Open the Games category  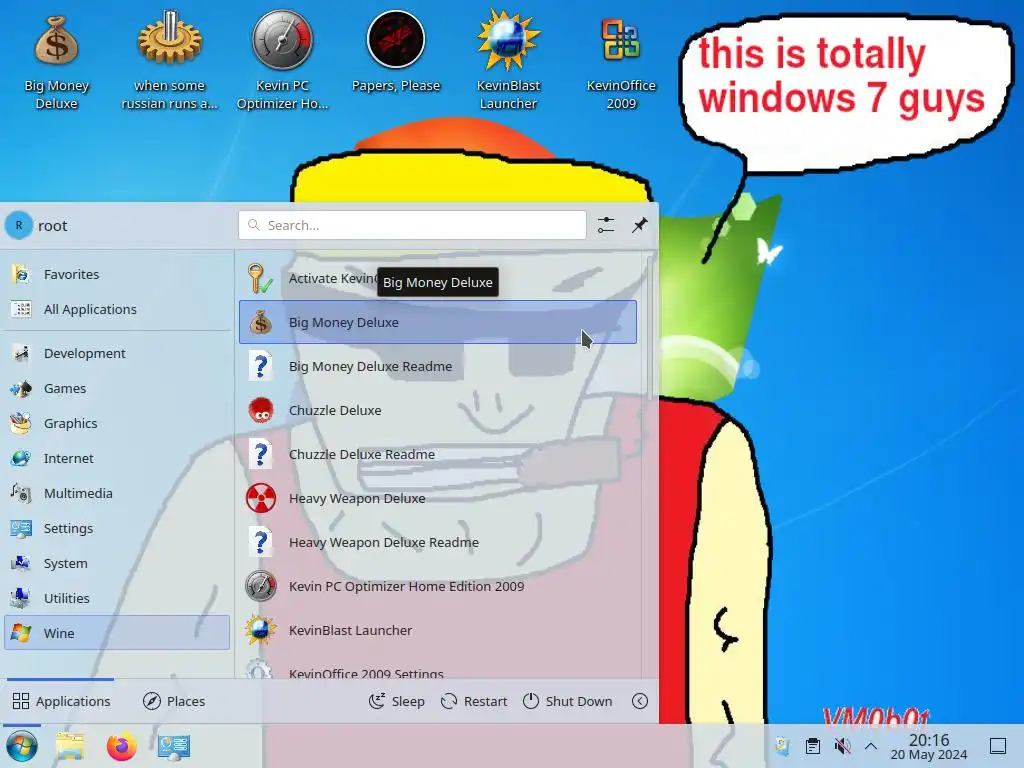pos(117,388)
